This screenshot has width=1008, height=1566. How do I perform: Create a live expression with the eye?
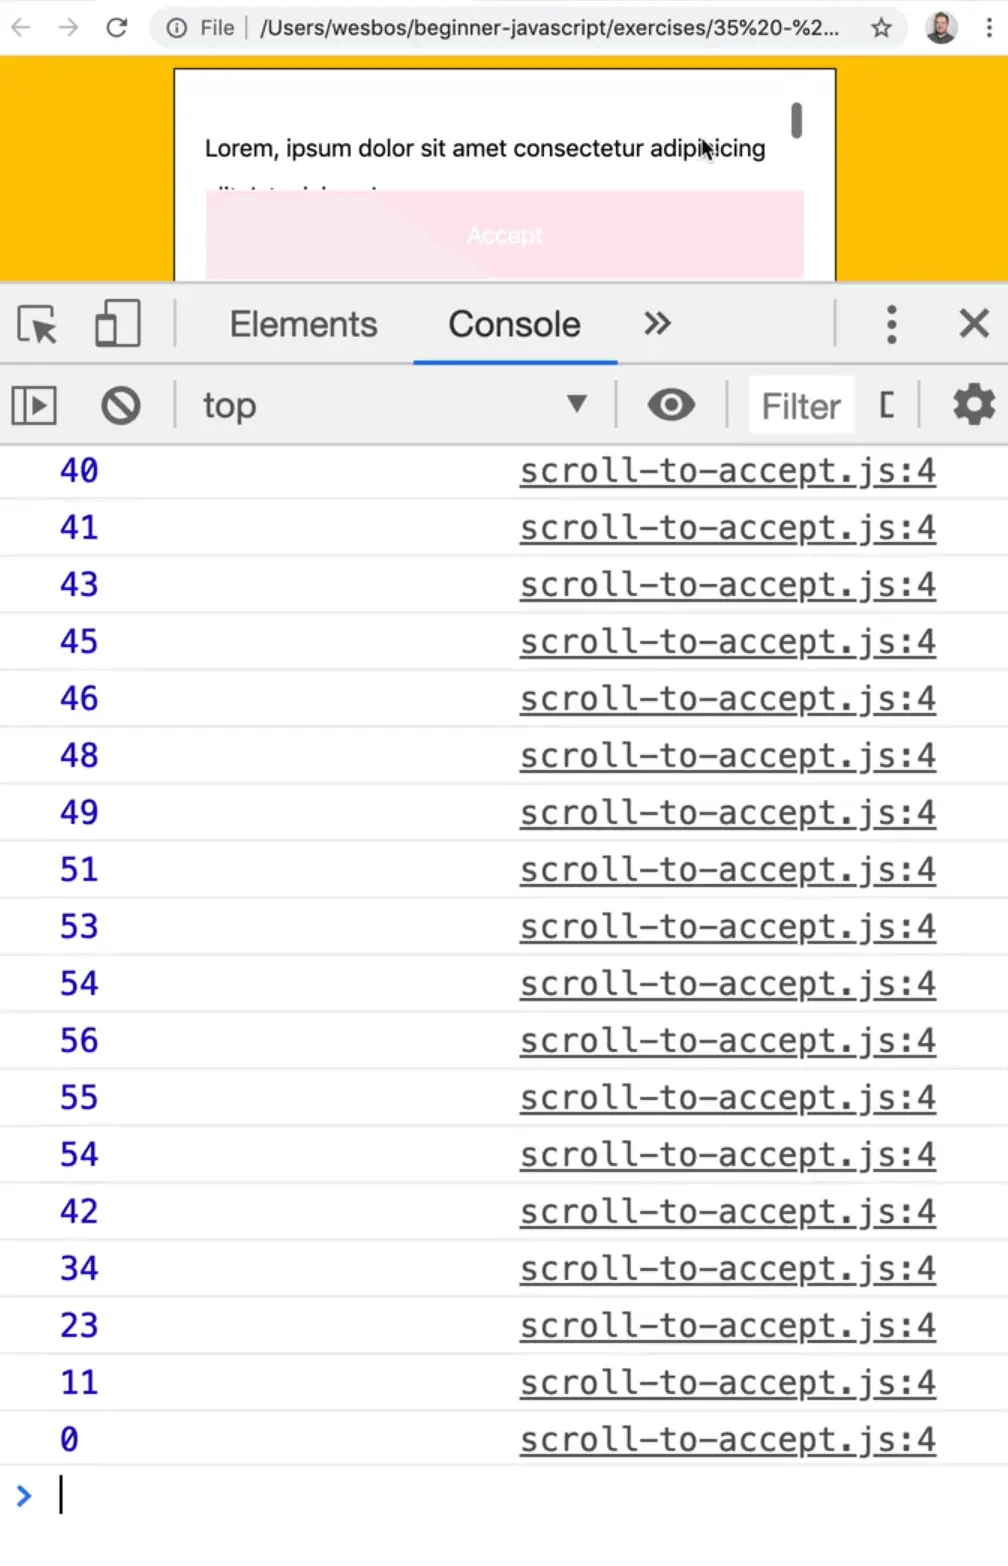671,405
